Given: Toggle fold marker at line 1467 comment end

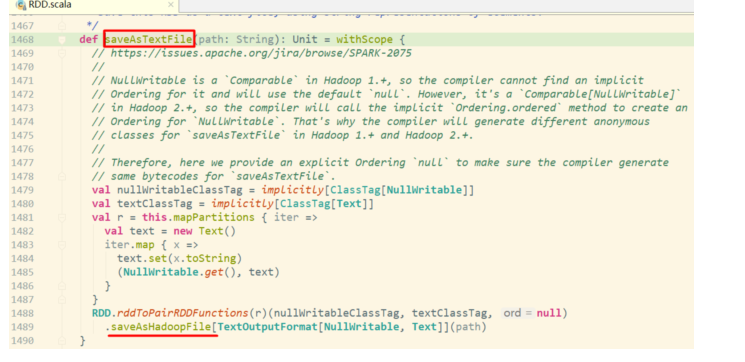Looking at the screenshot, I should pos(62,26).
